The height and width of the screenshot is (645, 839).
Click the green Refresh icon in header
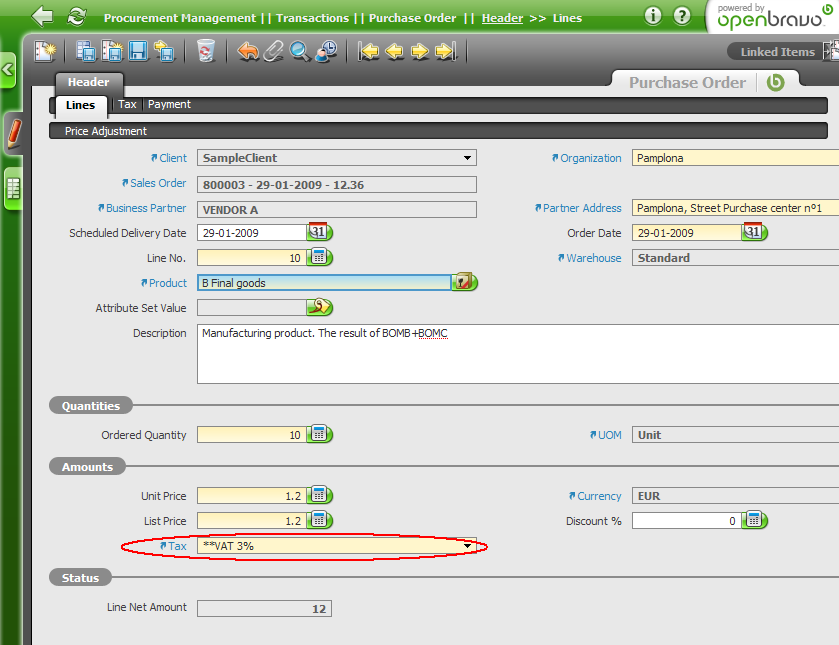[76, 17]
